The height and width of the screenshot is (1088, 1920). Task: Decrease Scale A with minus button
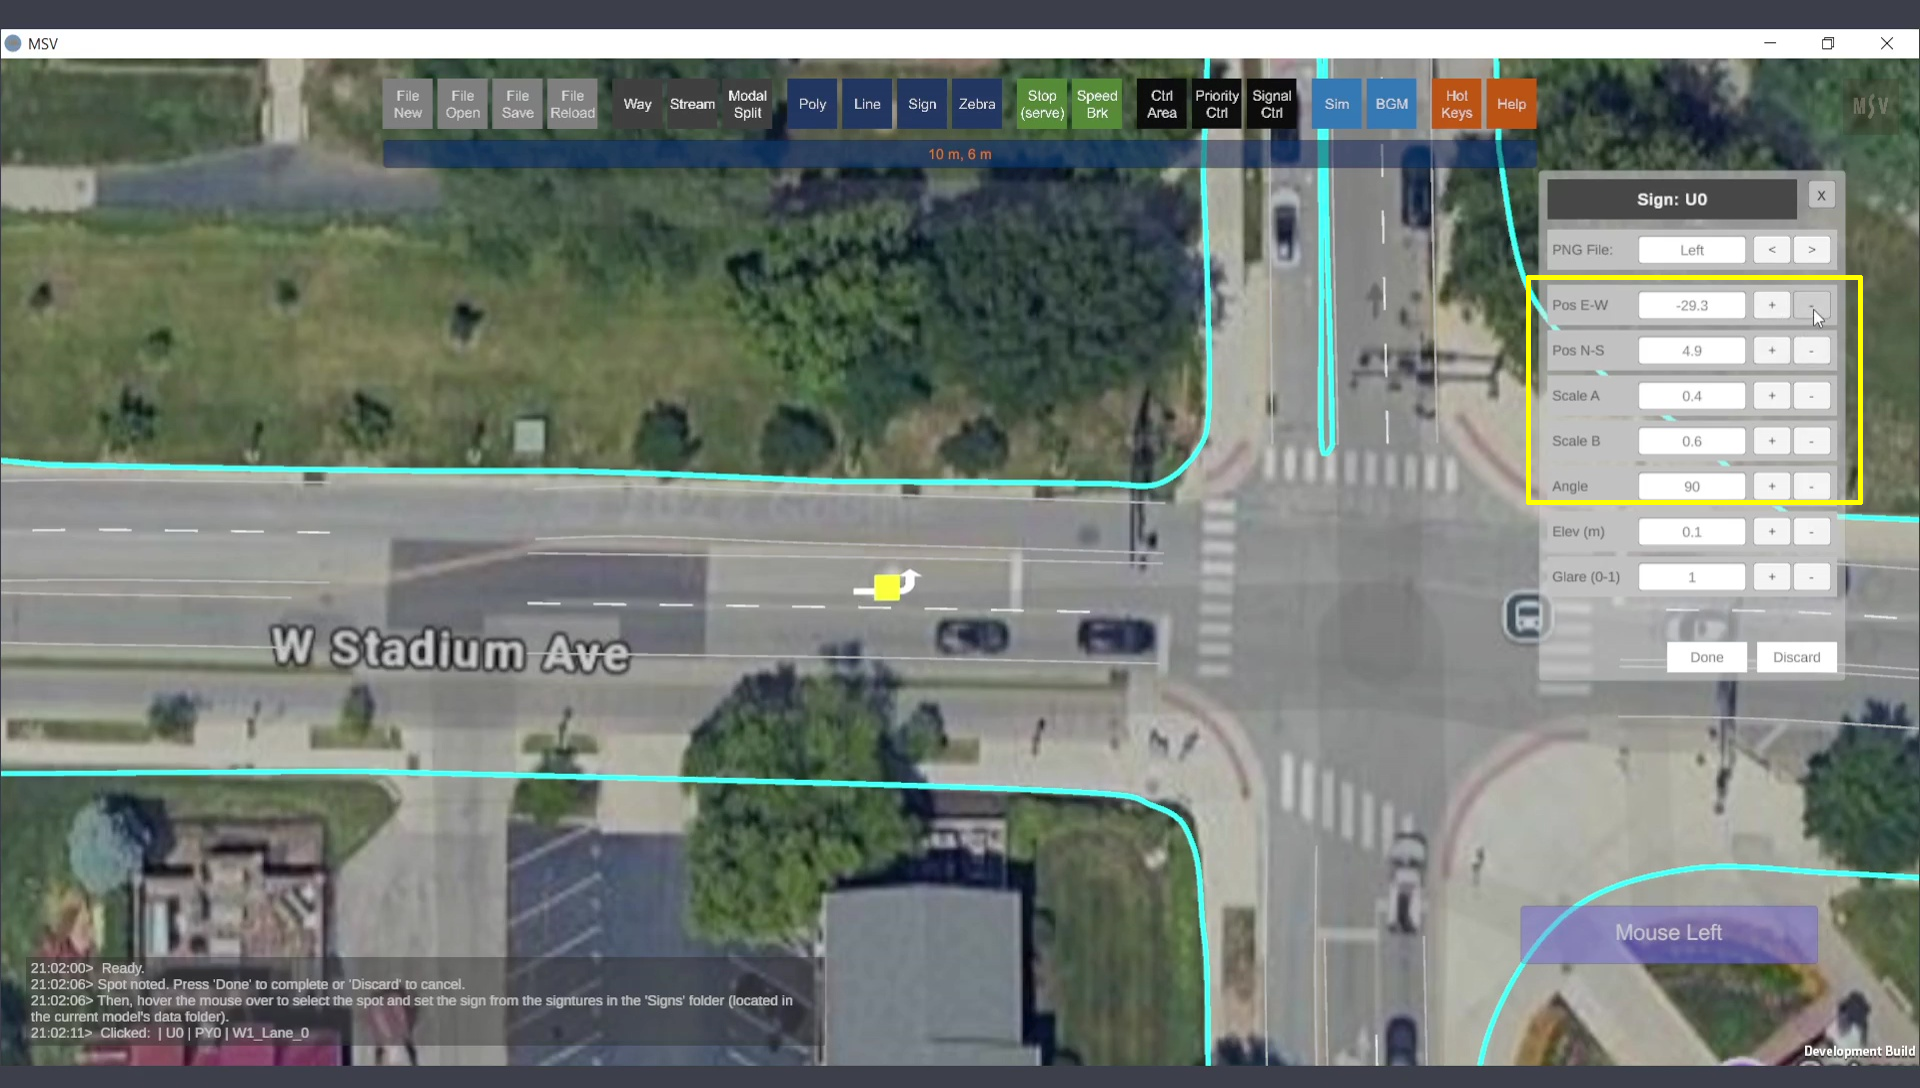(1811, 396)
